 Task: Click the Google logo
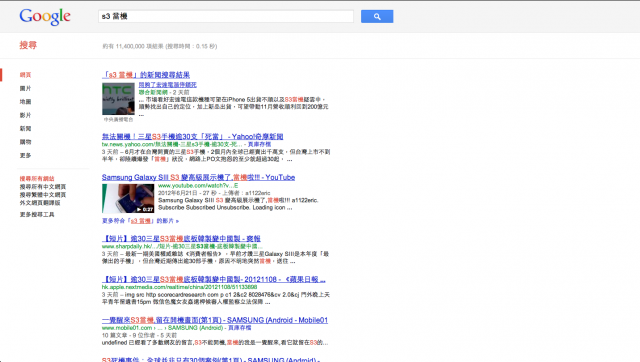(45, 17)
